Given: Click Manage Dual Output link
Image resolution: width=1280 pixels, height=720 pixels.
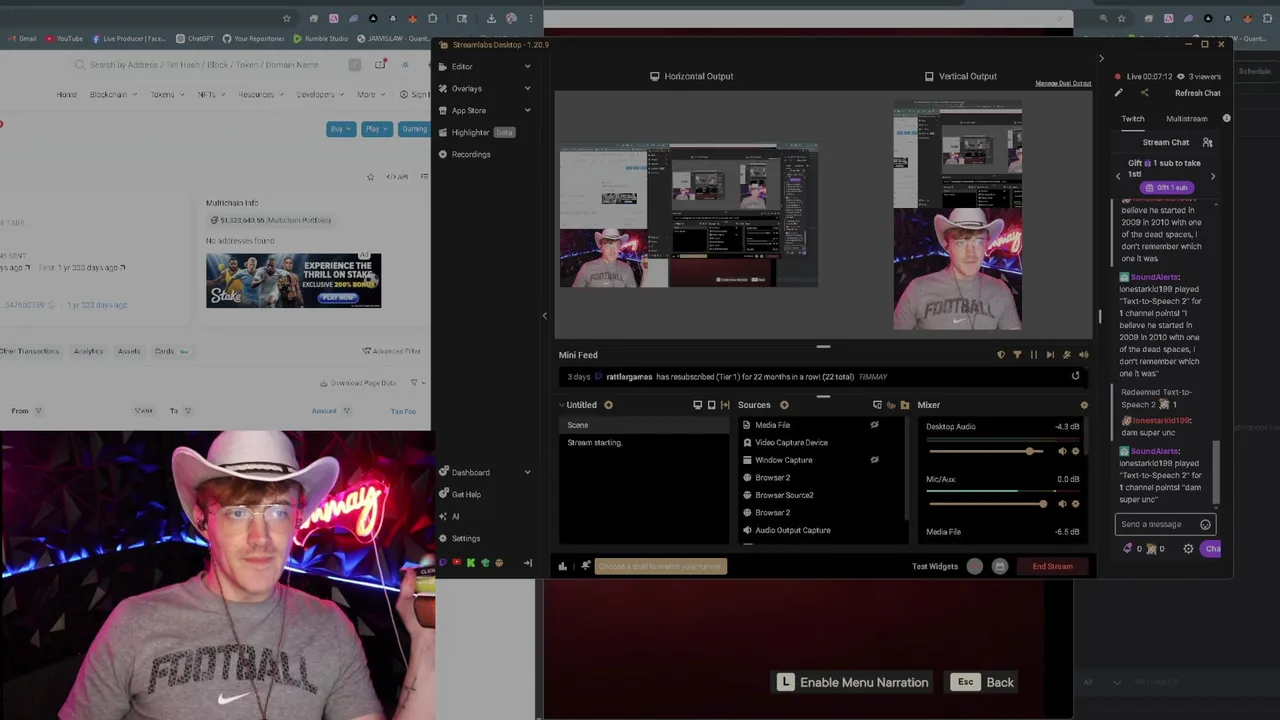Looking at the screenshot, I should click(1063, 83).
